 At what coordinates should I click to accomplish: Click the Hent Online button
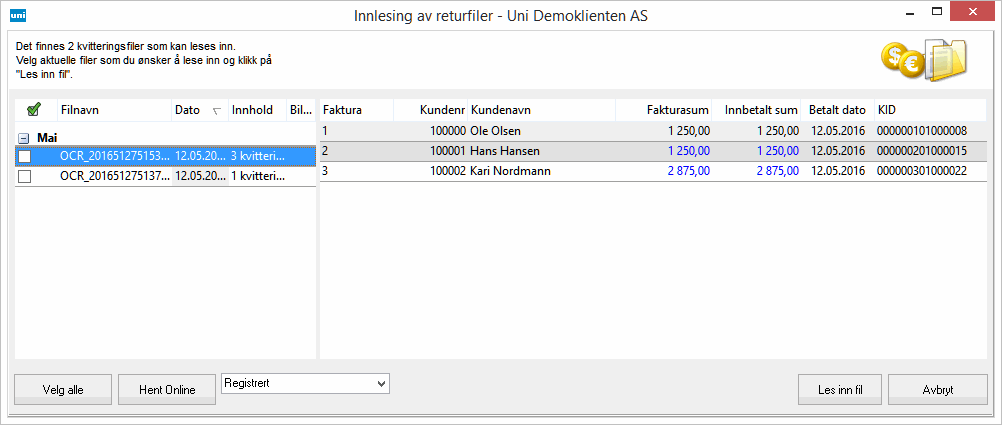click(166, 390)
